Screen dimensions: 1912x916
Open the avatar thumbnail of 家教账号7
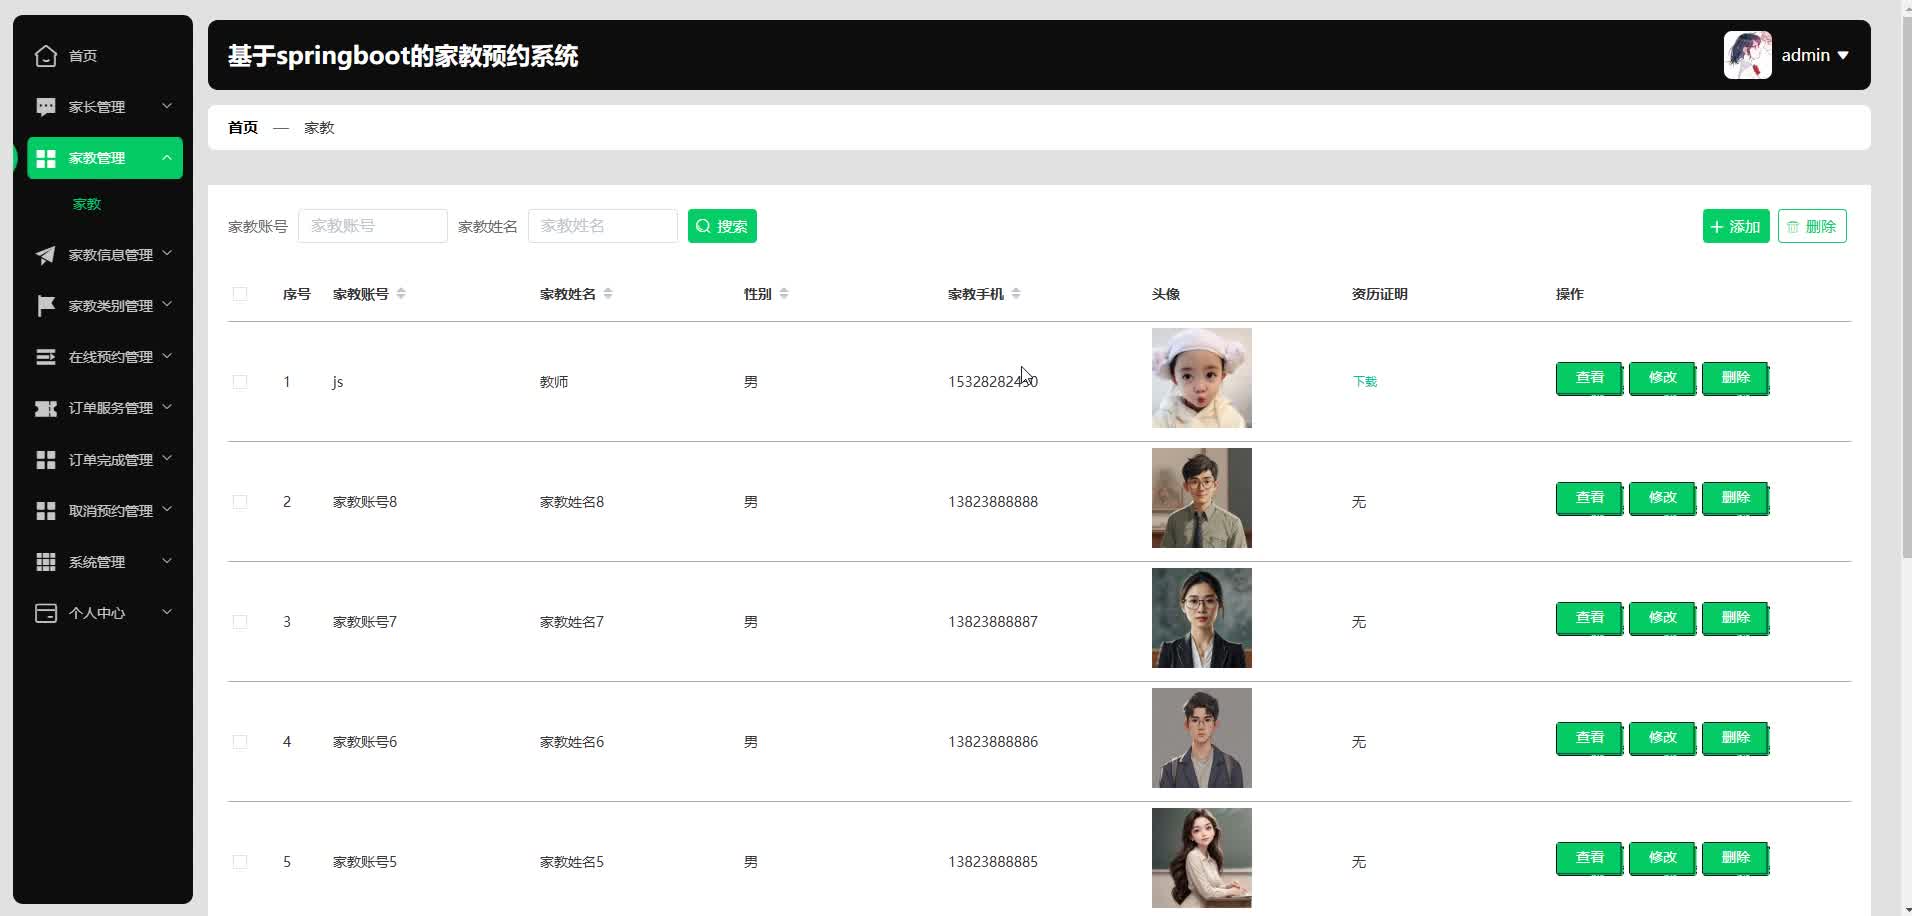[1202, 618]
